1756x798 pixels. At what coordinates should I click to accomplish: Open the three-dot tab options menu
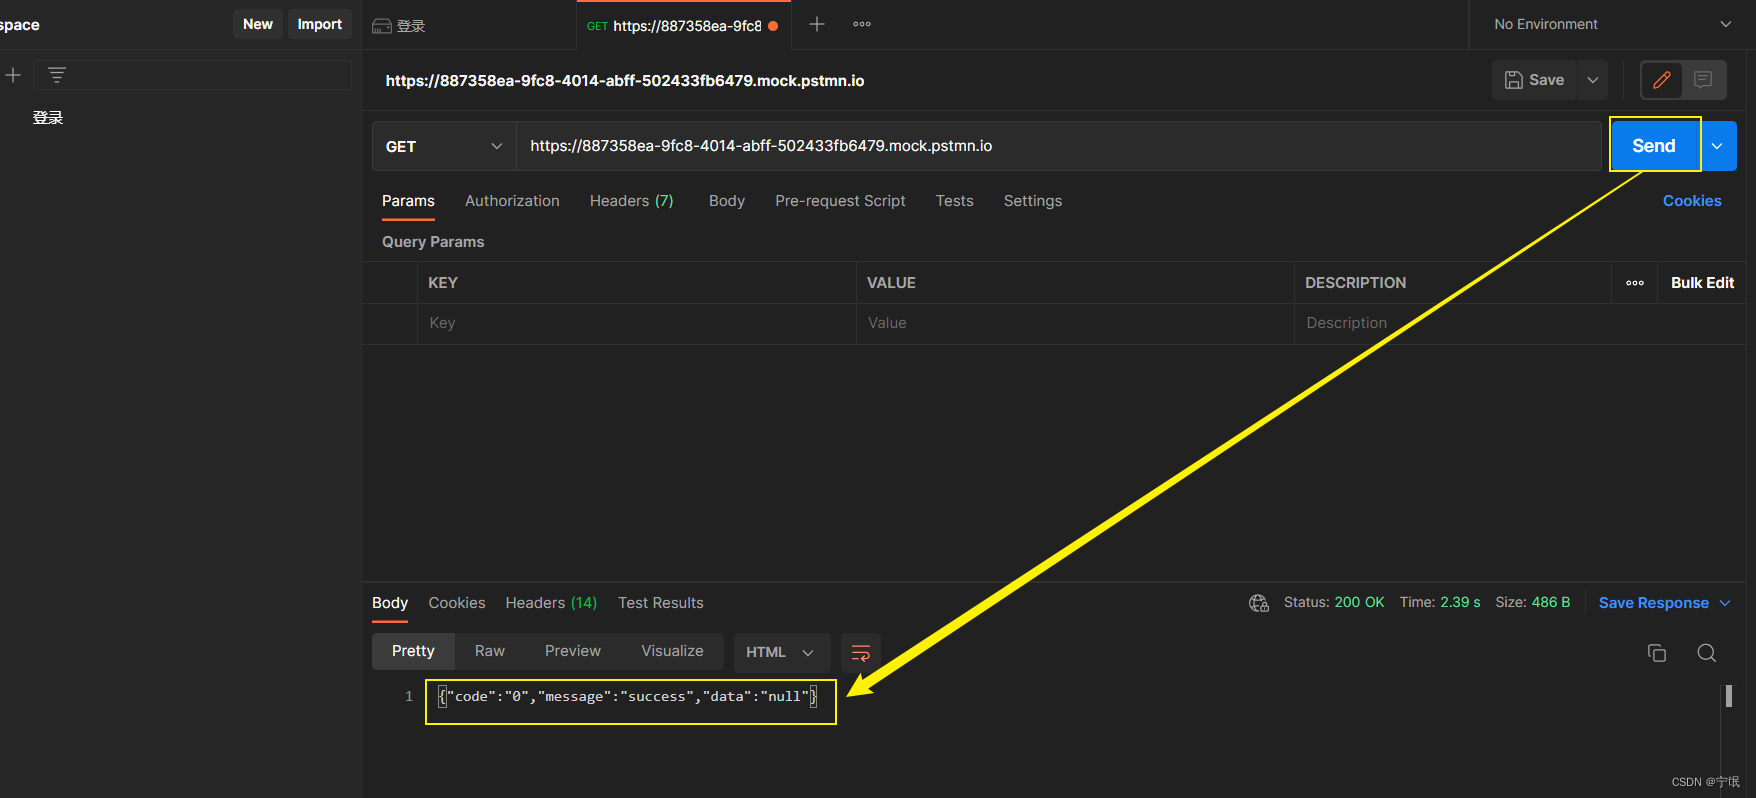pos(862,24)
